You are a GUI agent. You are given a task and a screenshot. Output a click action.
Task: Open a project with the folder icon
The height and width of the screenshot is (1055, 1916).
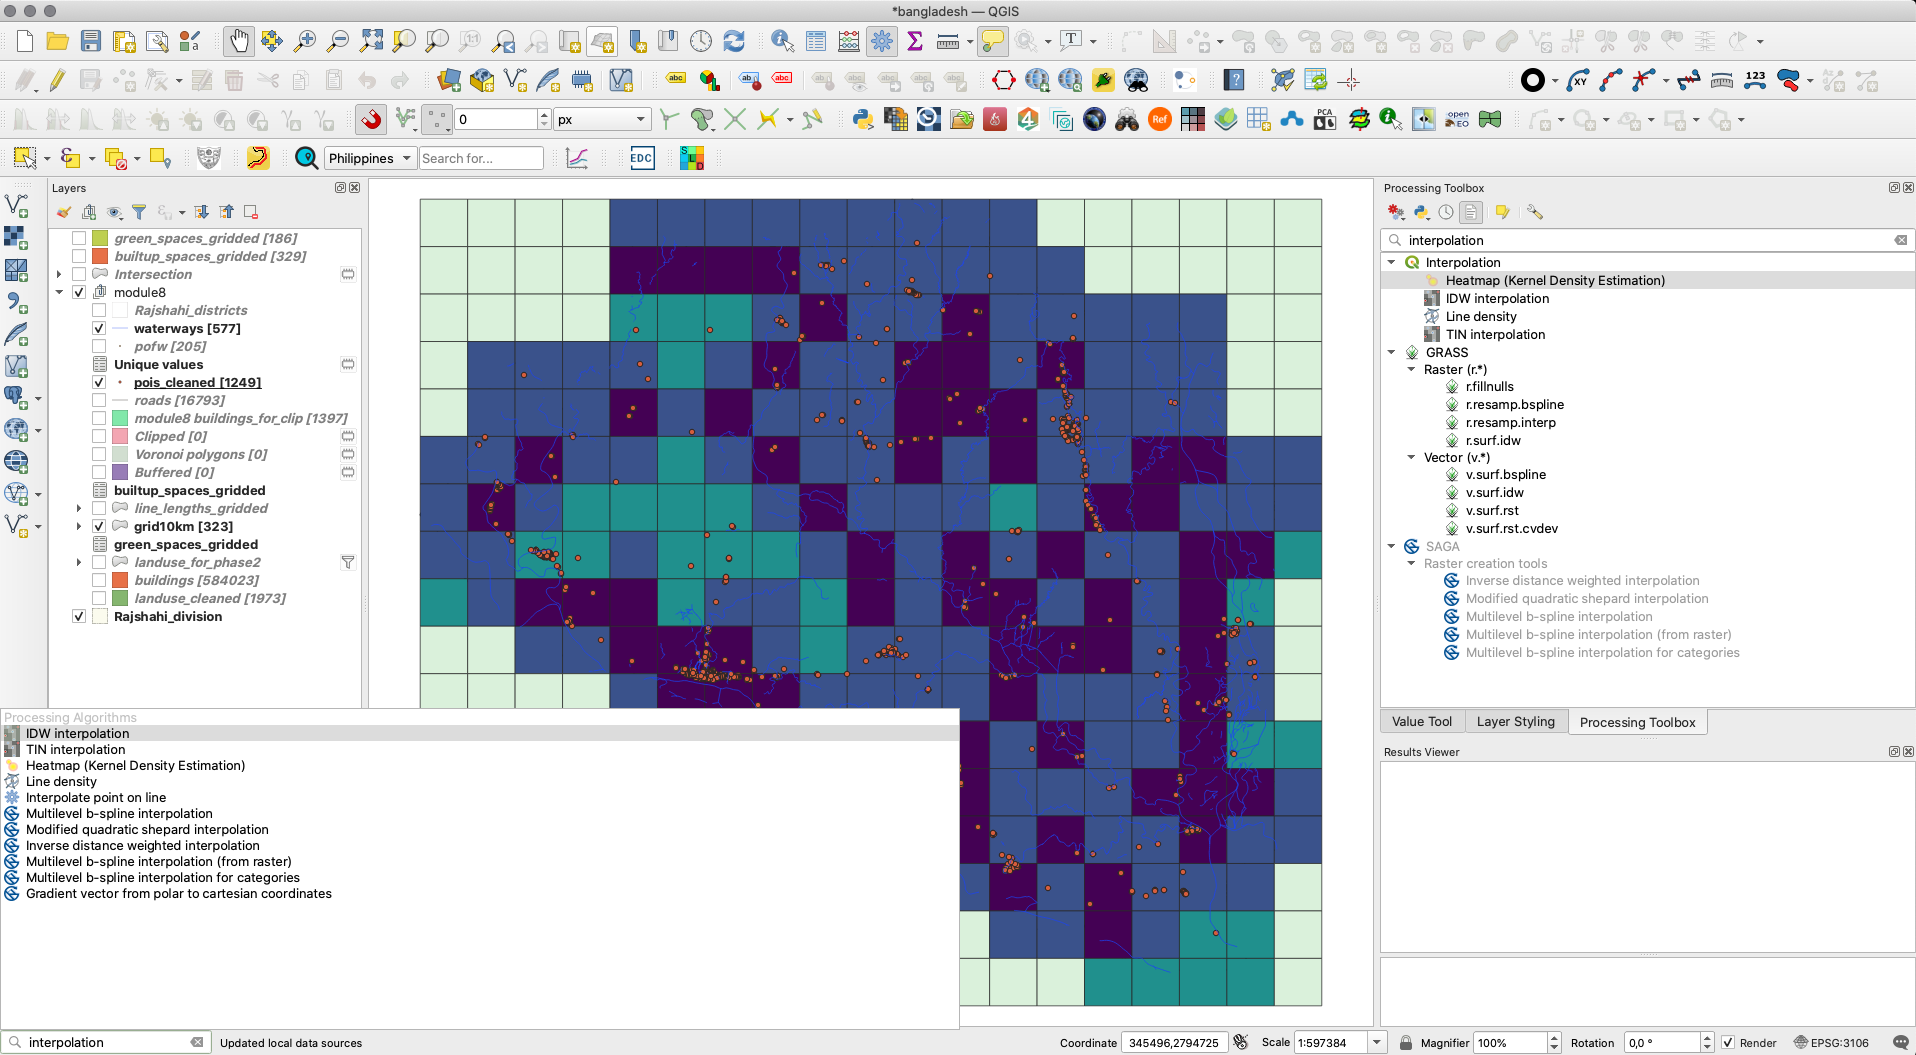58,41
